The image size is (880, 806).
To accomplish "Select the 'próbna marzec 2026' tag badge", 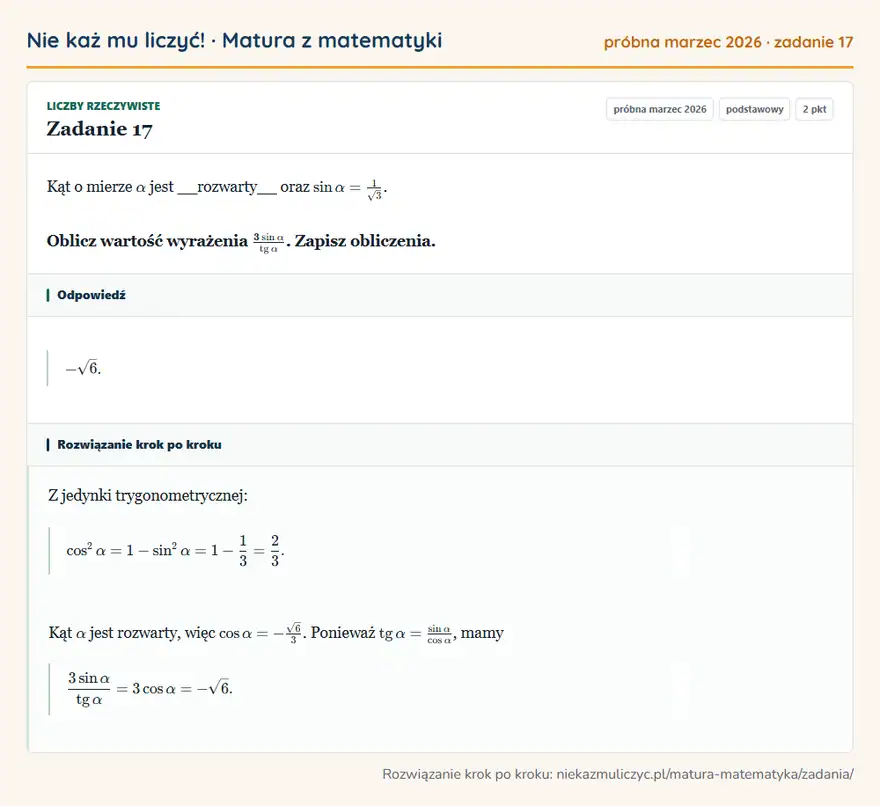I will coord(659,109).
